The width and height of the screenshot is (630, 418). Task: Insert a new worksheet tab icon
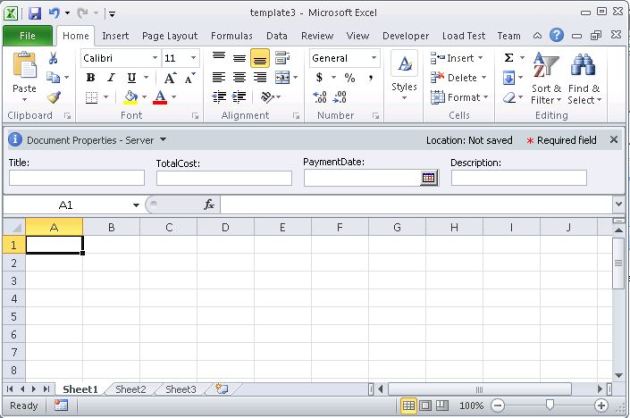tap(221, 389)
